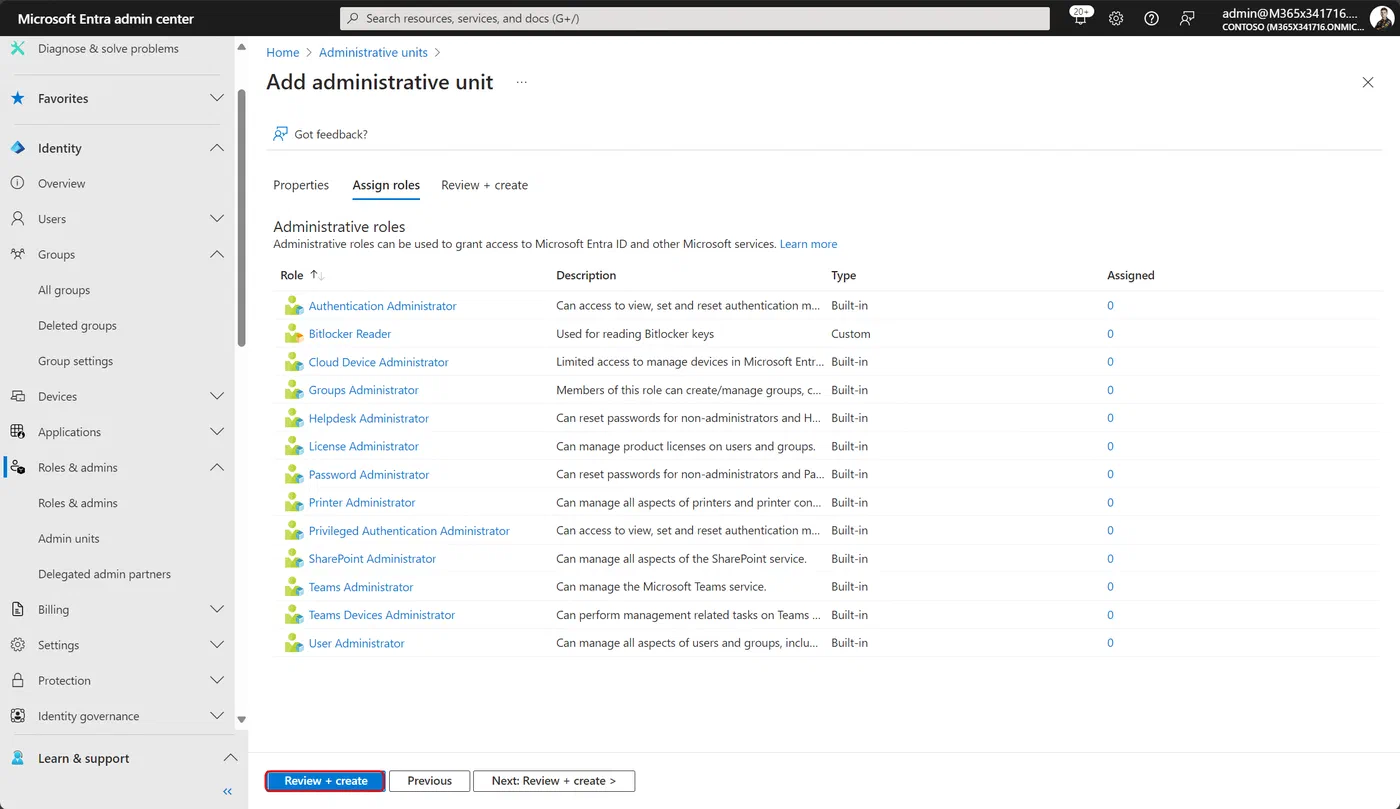Click the sidebar vertical scrollbar thumb
This screenshot has width=1400, height=809.
[241, 218]
